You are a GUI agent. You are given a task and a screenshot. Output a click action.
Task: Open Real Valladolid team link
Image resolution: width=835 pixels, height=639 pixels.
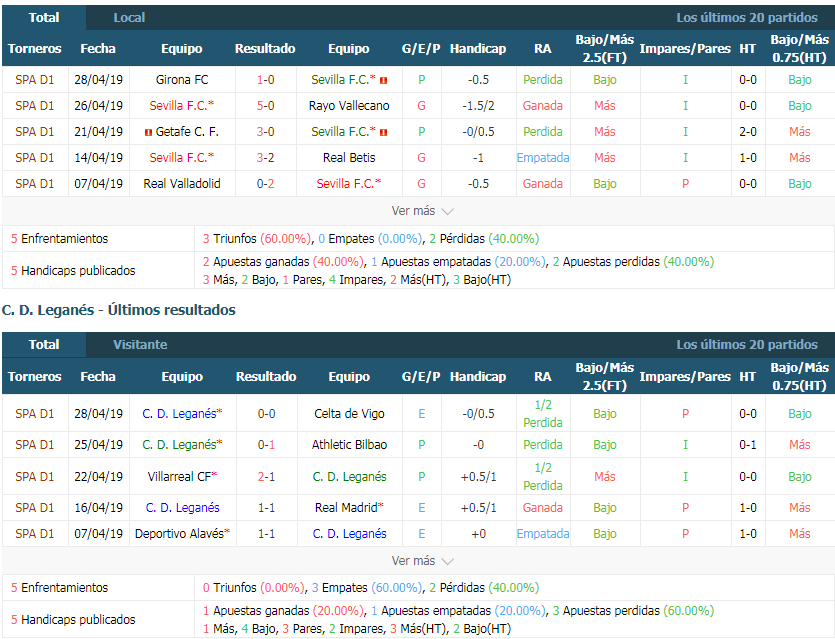pyautogui.click(x=182, y=184)
